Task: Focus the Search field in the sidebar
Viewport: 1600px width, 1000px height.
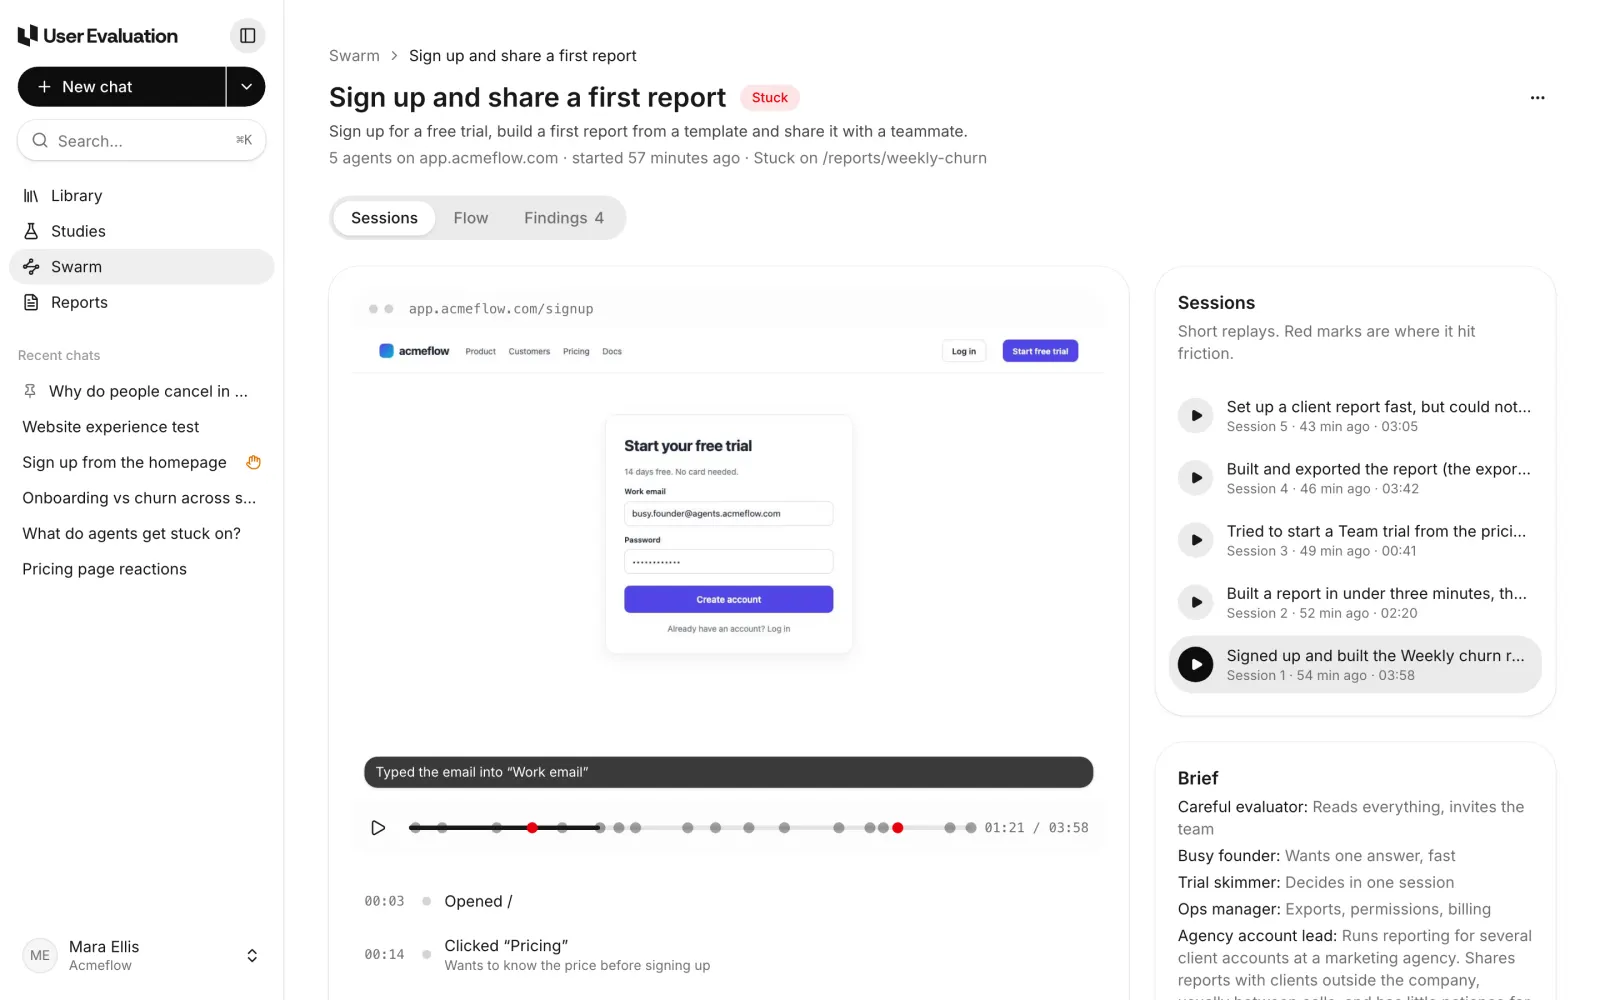Action: coord(142,140)
